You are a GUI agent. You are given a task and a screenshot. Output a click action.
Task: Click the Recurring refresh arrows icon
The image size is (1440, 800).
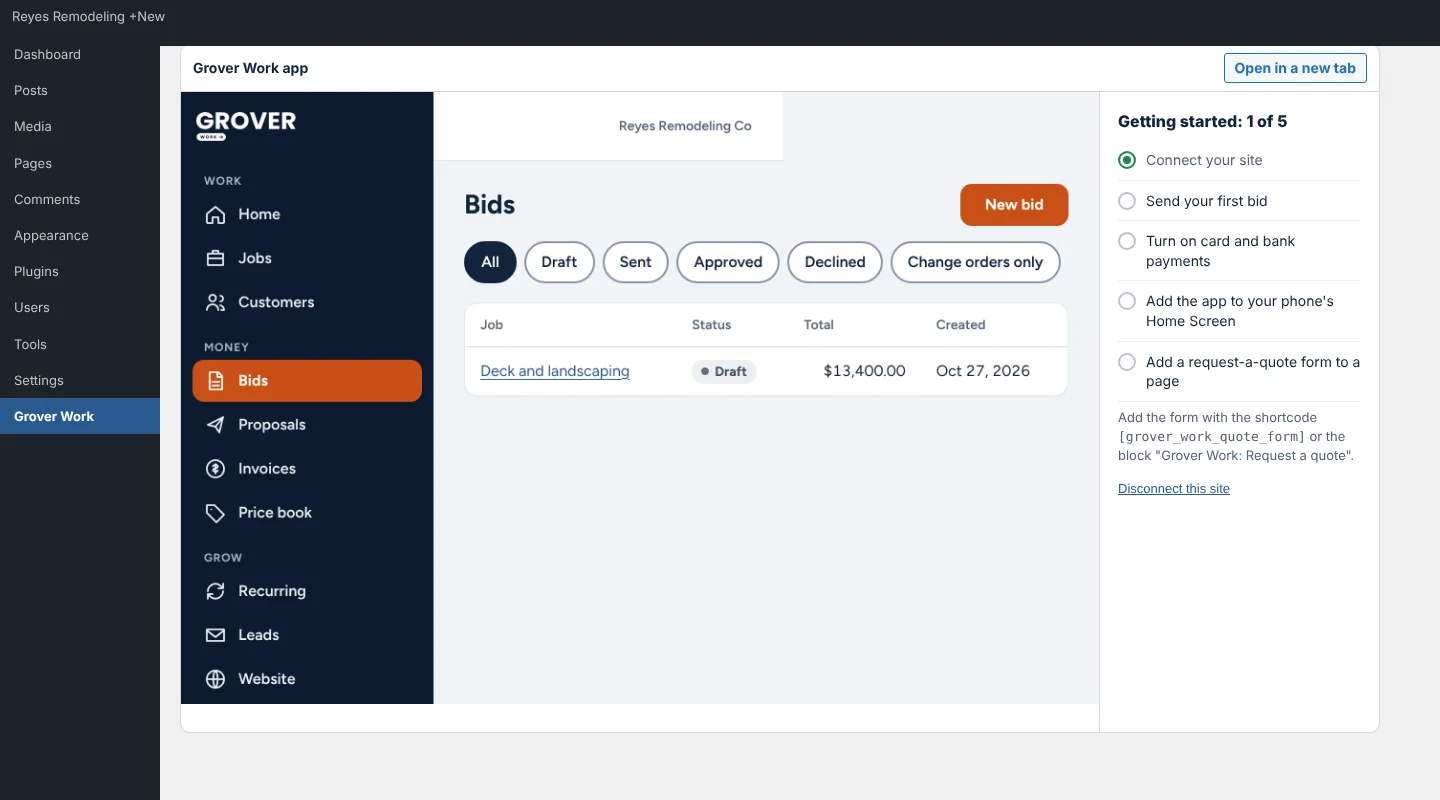point(215,591)
